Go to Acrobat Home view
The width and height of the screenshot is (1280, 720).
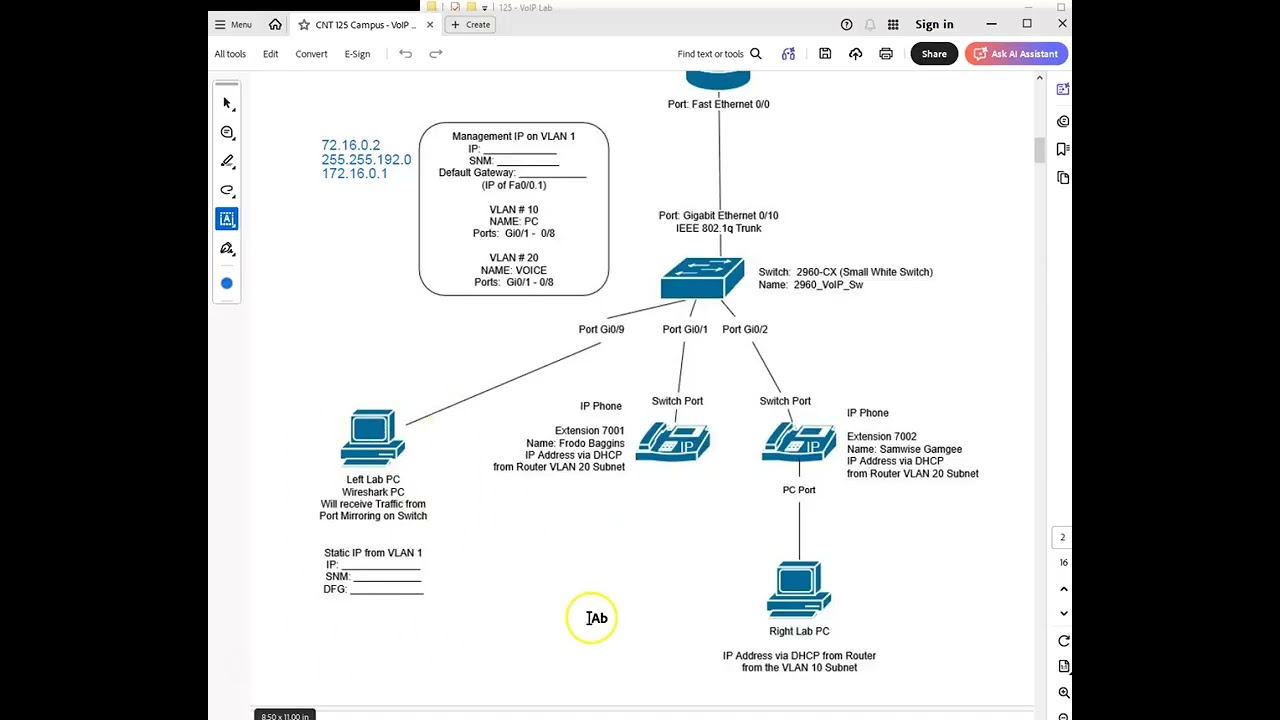click(275, 24)
